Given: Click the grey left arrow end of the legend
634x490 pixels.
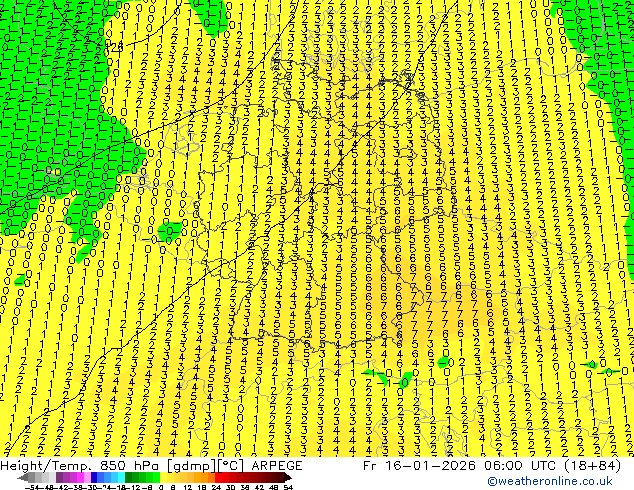Looking at the screenshot, I should (x=23, y=477).
